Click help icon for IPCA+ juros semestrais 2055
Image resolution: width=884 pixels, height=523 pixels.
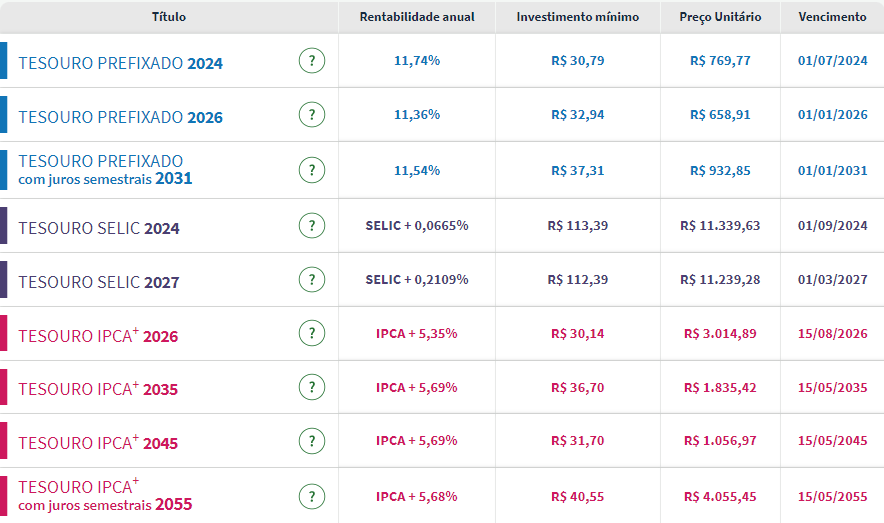[312, 496]
